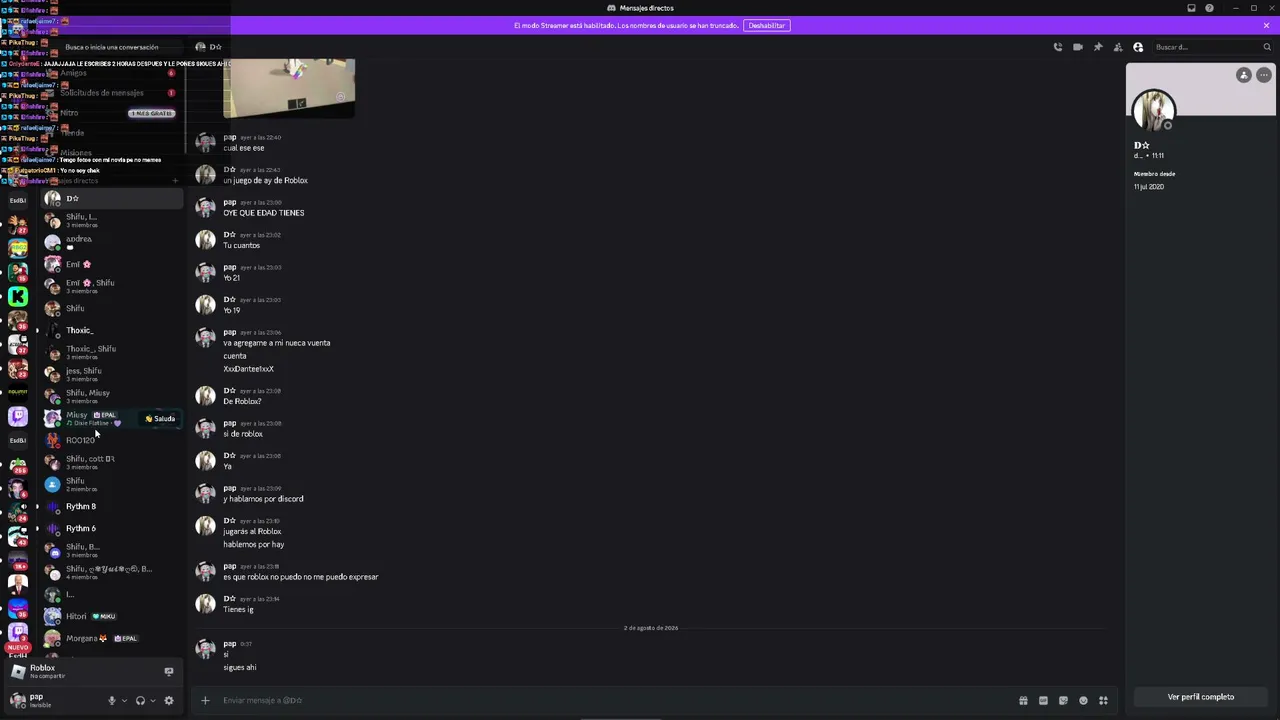This screenshot has height=720, width=1280.
Task: Open the server icon with the 255 badge
Action: [x=18, y=464]
